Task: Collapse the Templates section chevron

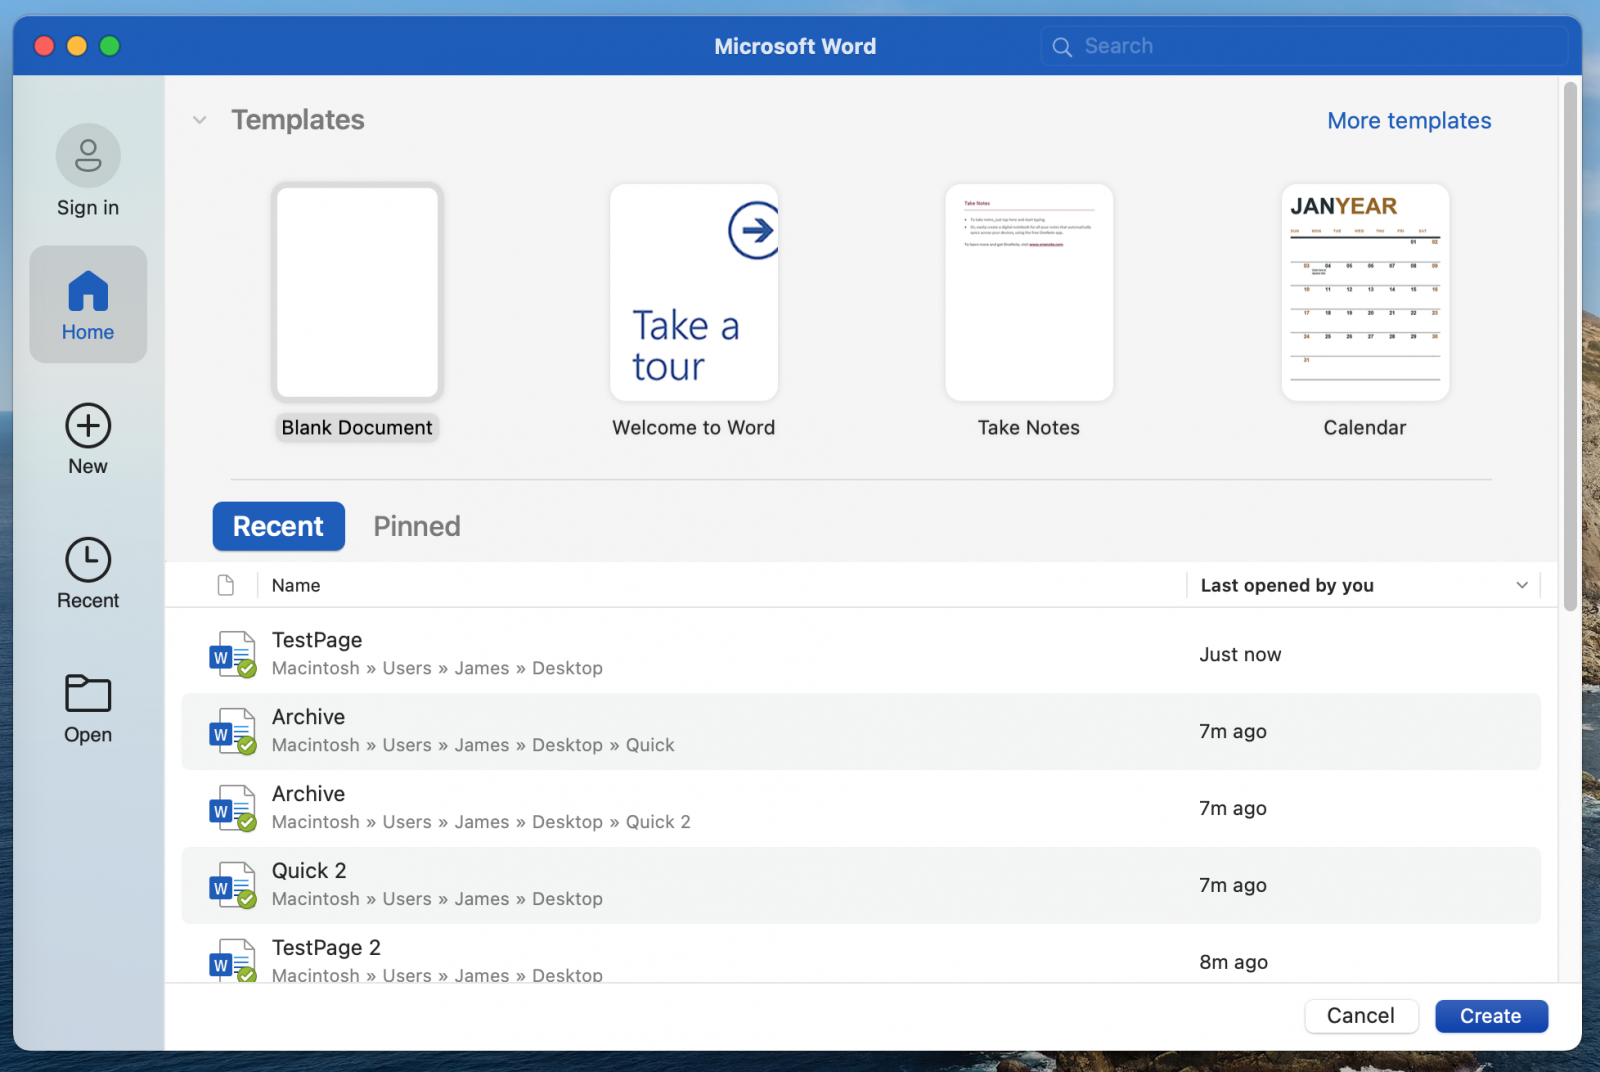Action: pyautogui.click(x=200, y=120)
